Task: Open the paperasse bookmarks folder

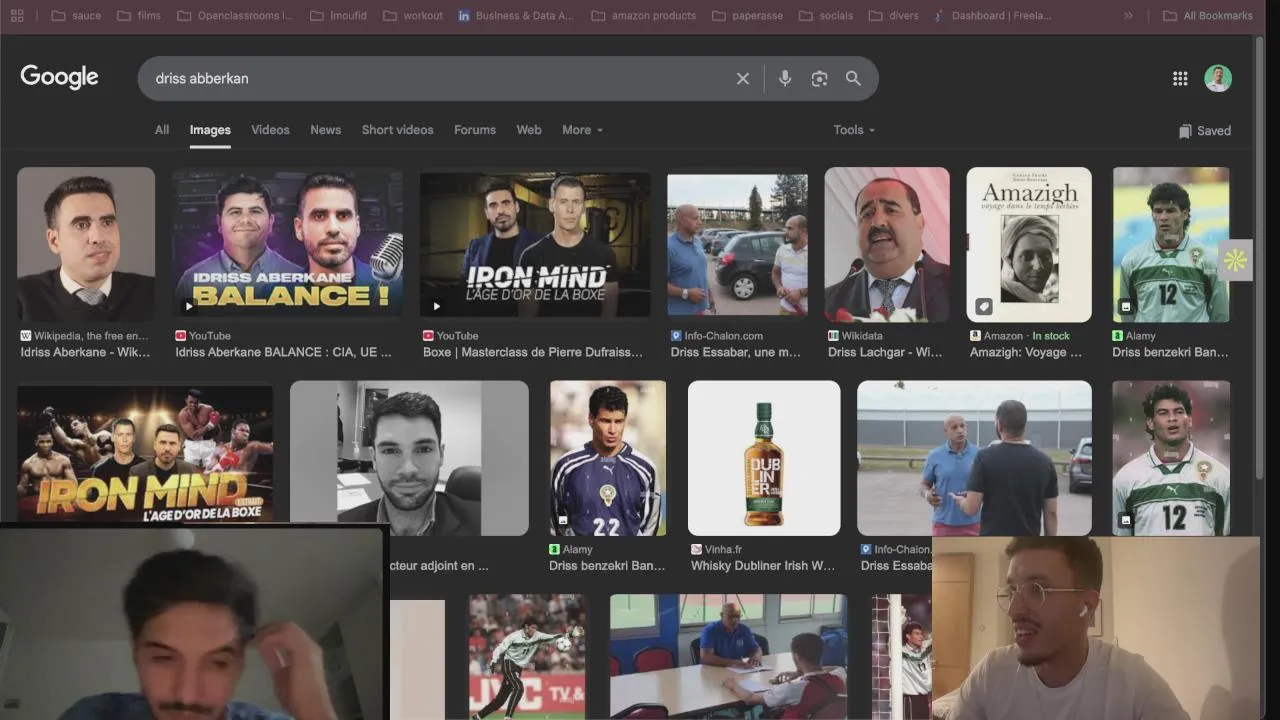Action: pyautogui.click(x=748, y=16)
